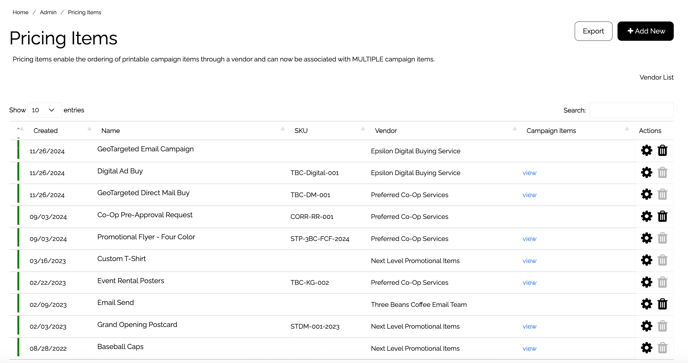Delete the Co-Op Pre-Approval Request item
Screen dimensions: 688x363
tap(663, 216)
